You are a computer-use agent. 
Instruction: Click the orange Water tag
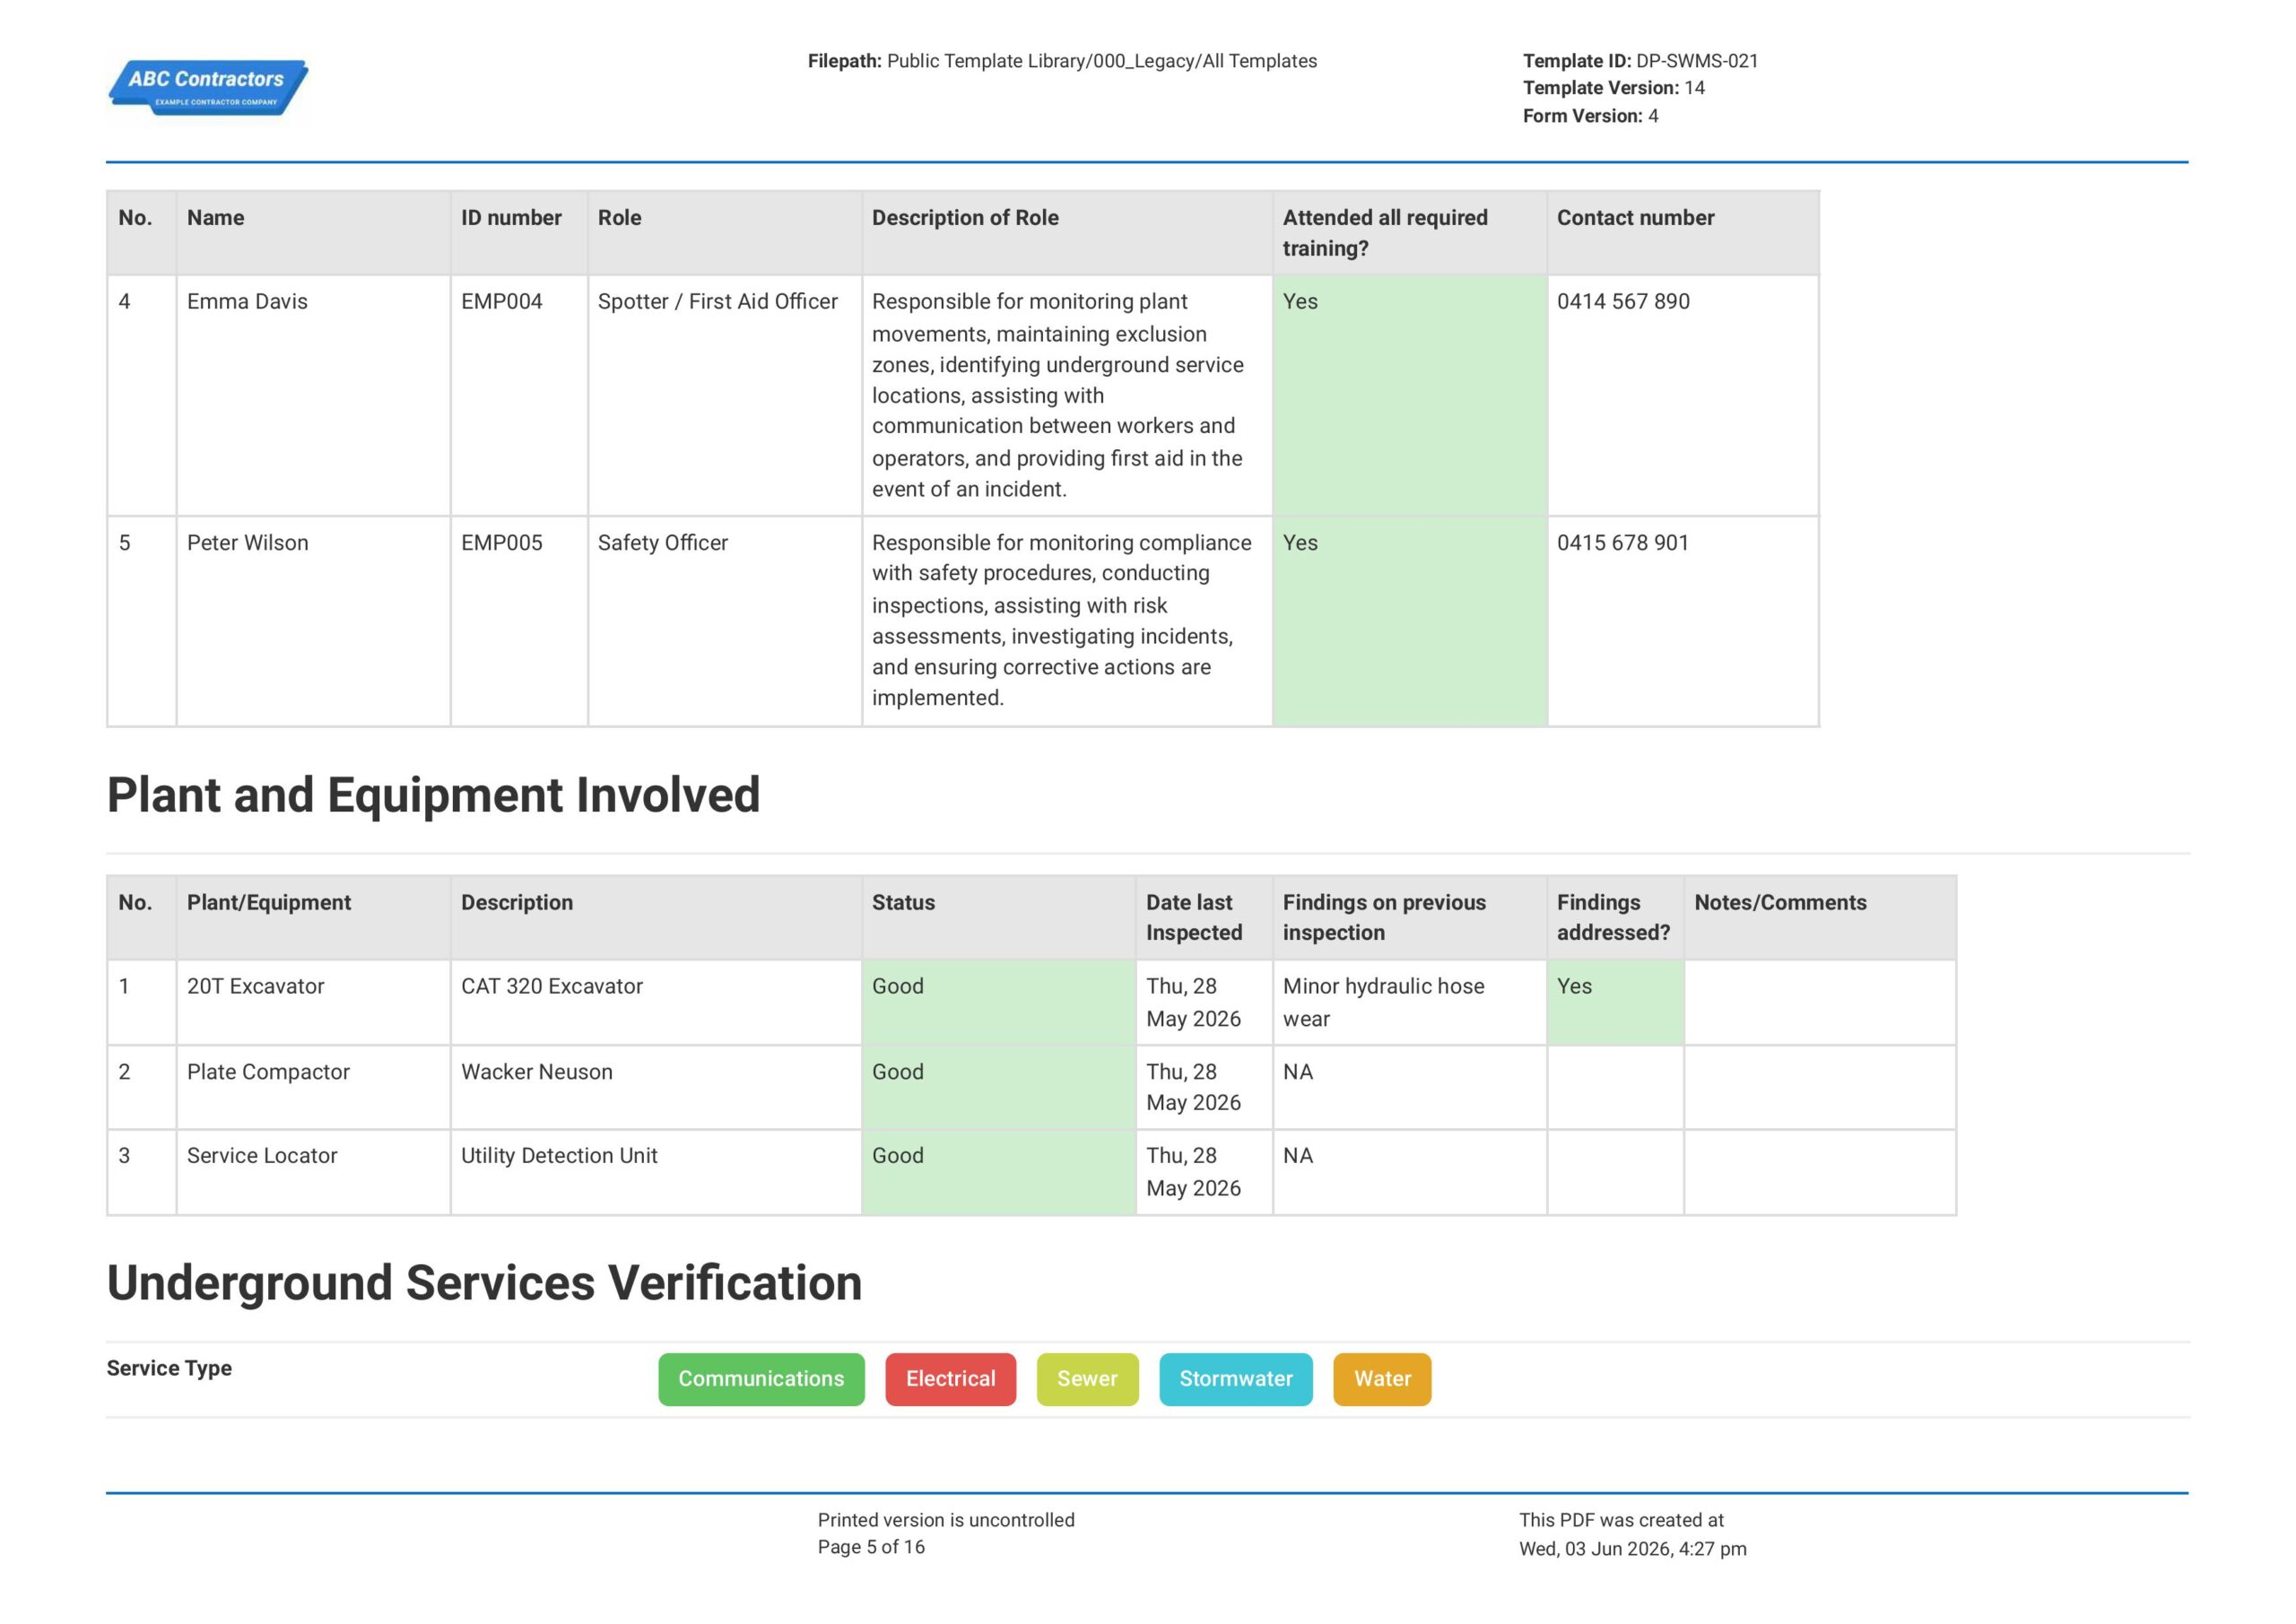(1382, 1379)
